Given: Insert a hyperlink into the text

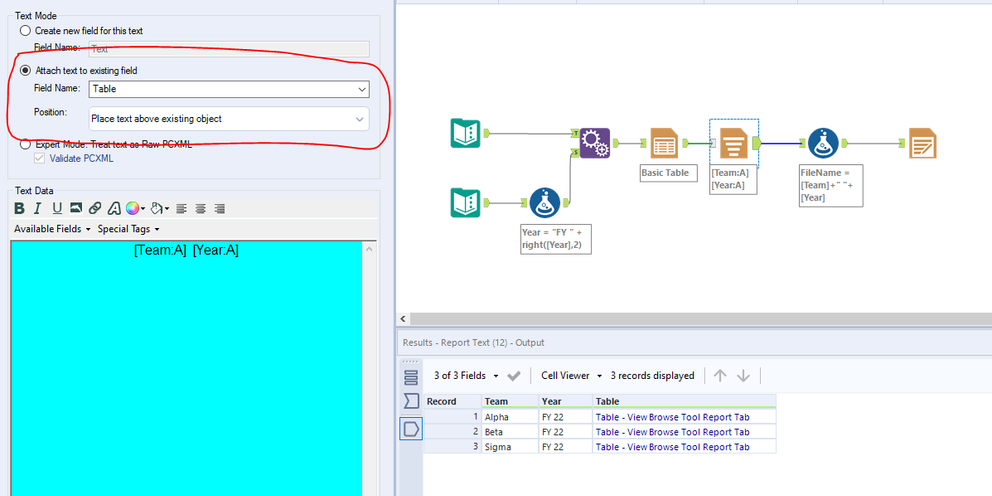Looking at the screenshot, I should (95, 208).
